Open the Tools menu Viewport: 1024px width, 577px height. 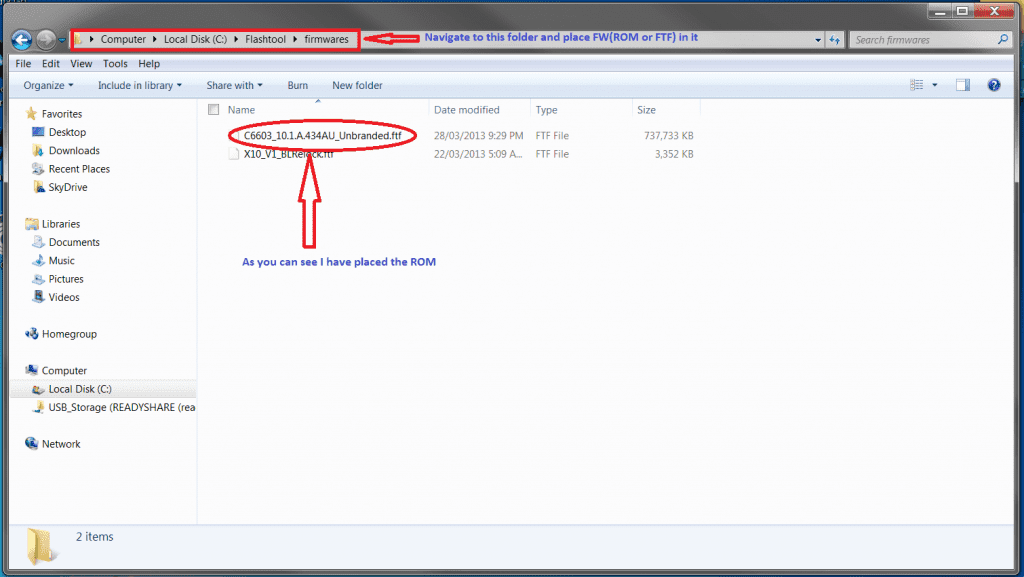(115, 63)
